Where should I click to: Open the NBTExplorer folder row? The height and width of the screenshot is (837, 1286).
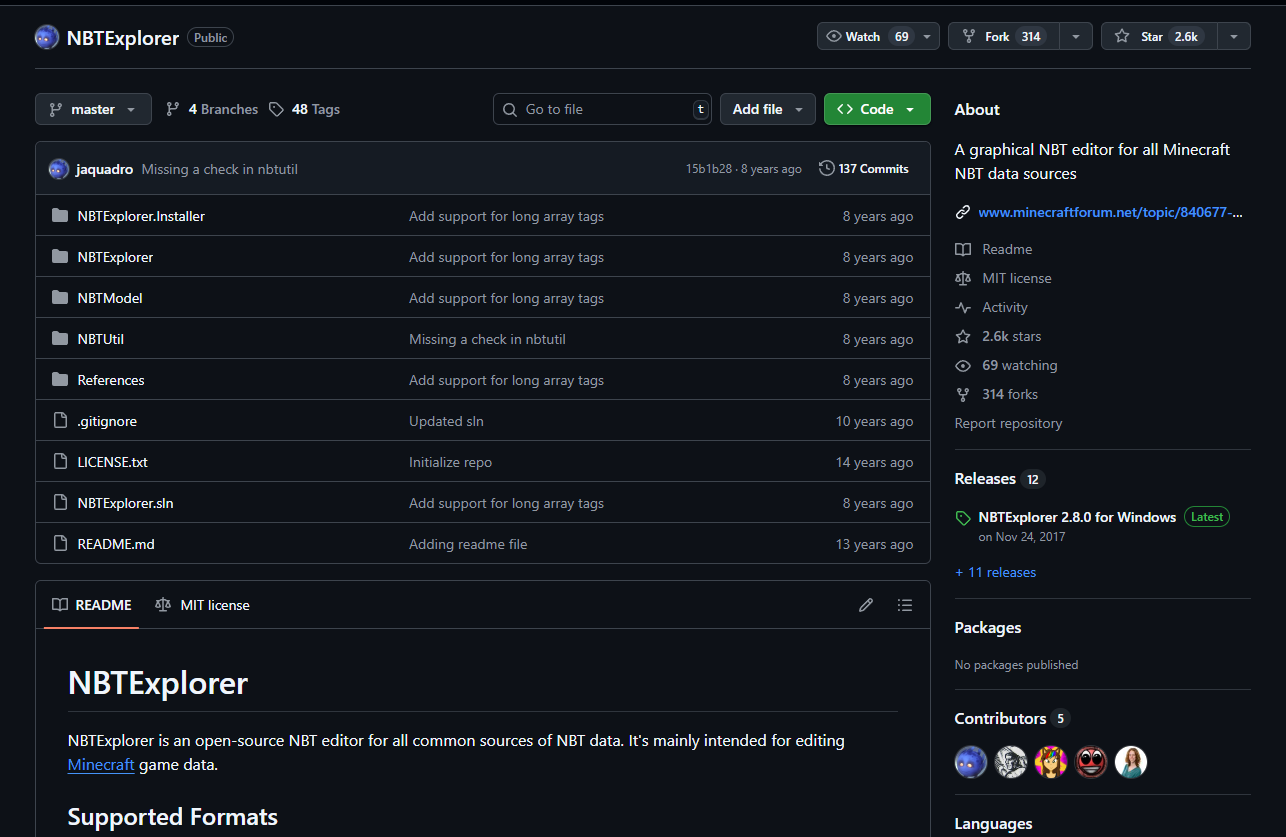tap(482, 257)
